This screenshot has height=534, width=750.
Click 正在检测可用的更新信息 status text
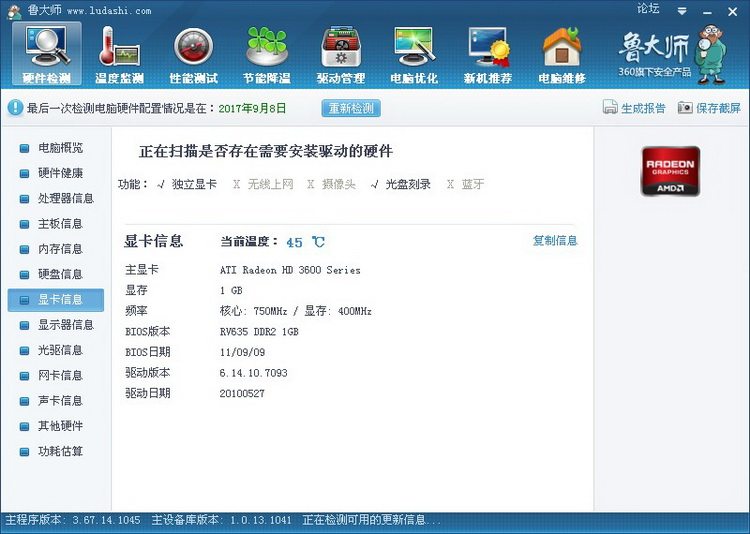pyautogui.click(x=371, y=520)
